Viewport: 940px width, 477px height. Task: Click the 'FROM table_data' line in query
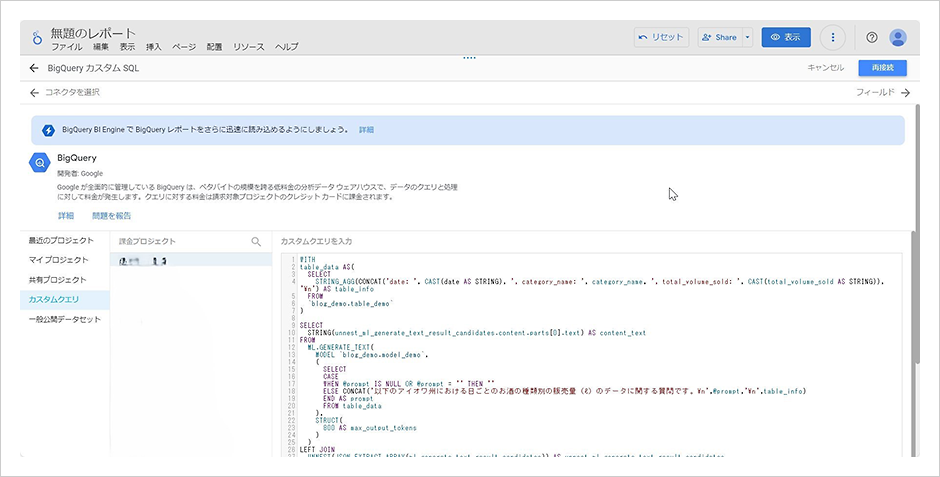pos(351,406)
